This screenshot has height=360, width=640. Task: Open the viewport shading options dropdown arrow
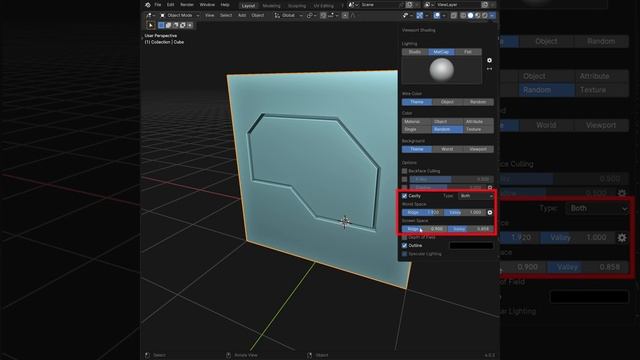pyautogui.click(x=492, y=16)
